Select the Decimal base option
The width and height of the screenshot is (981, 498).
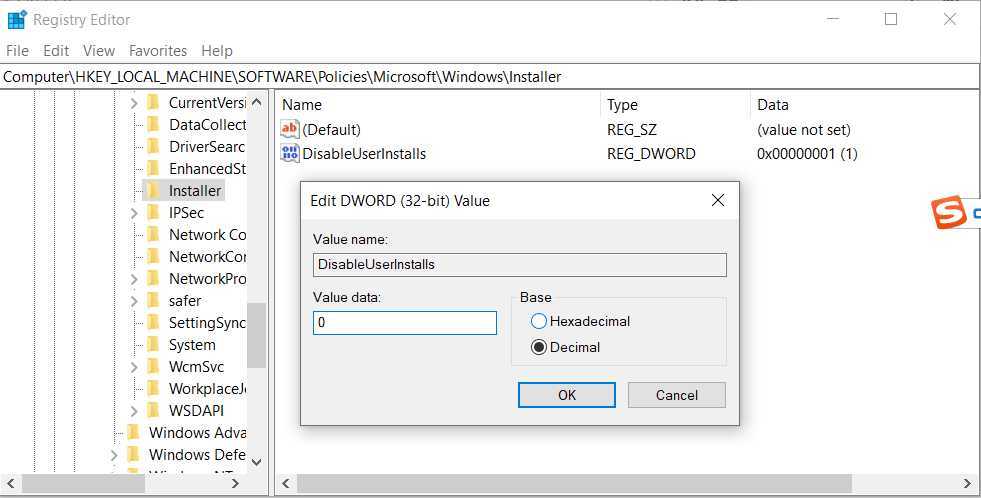point(539,347)
